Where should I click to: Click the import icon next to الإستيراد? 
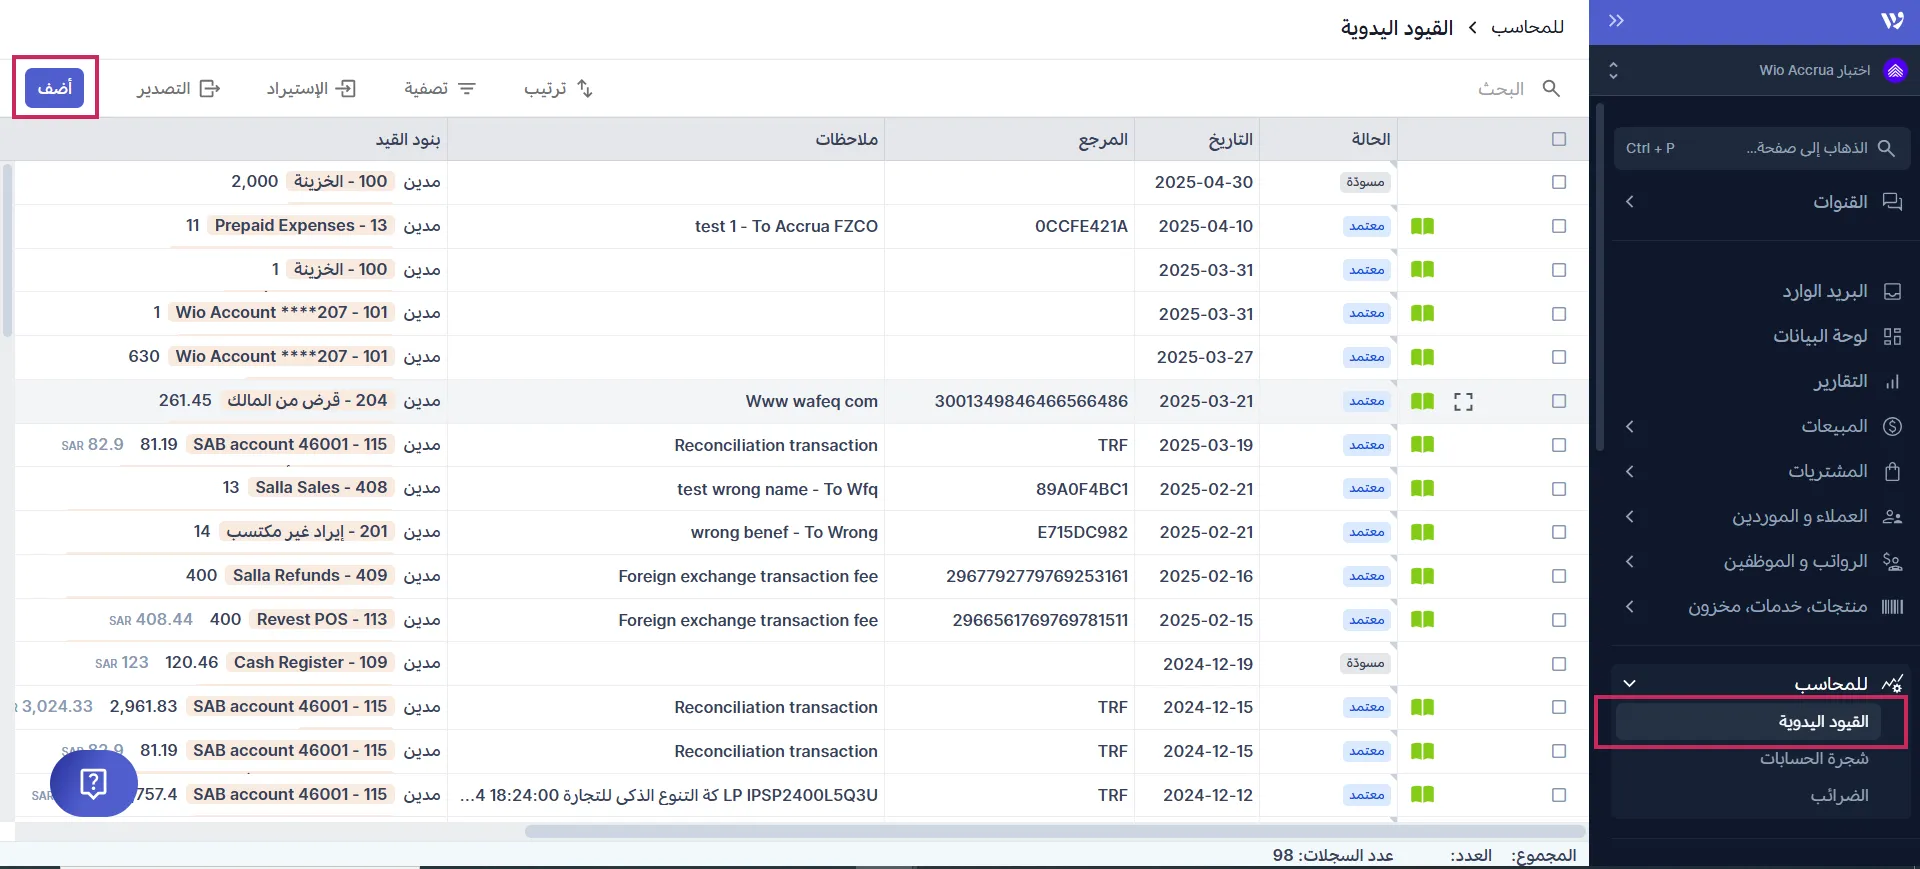click(345, 89)
